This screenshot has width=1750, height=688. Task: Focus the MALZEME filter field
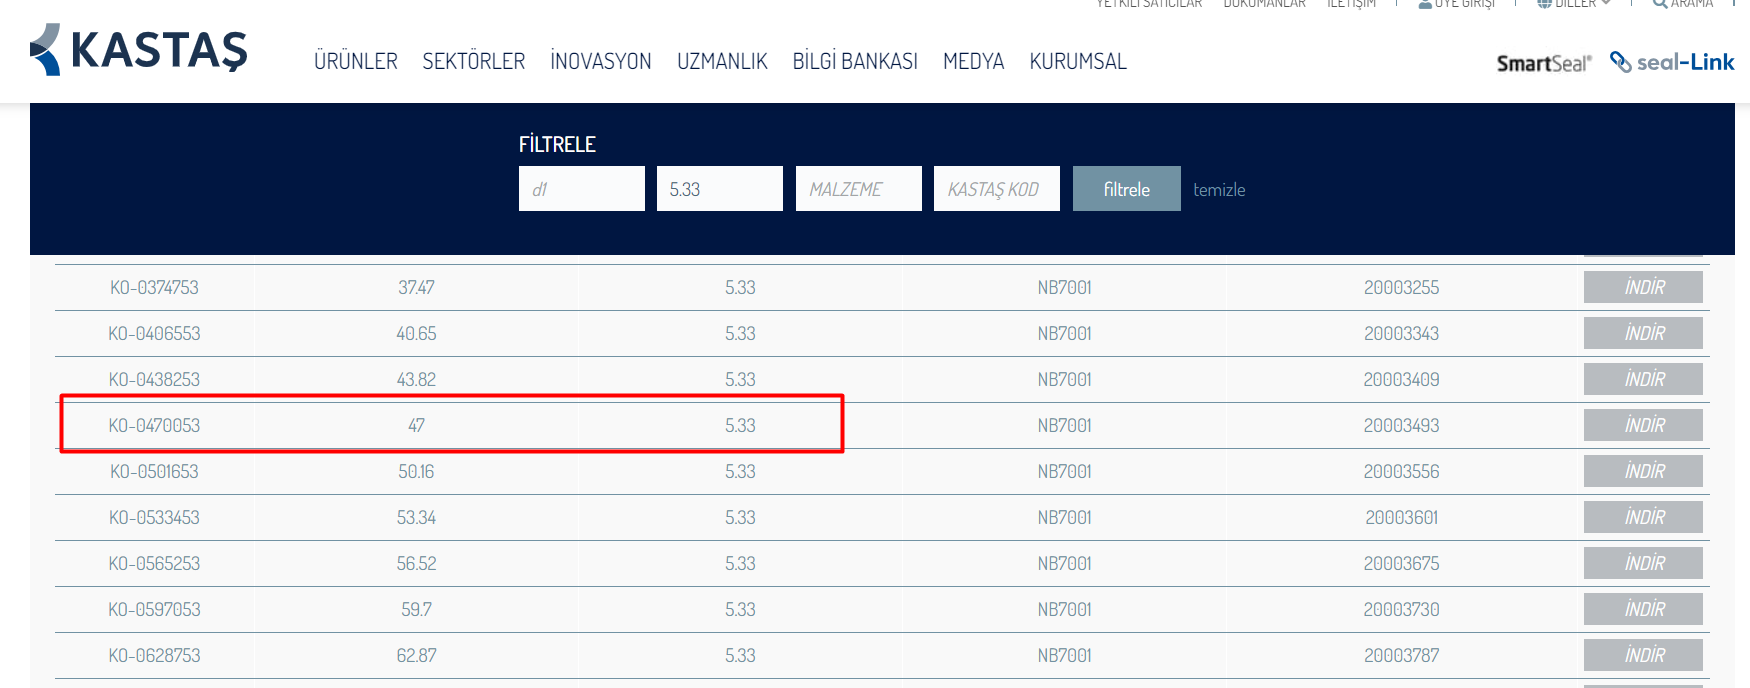click(858, 189)
